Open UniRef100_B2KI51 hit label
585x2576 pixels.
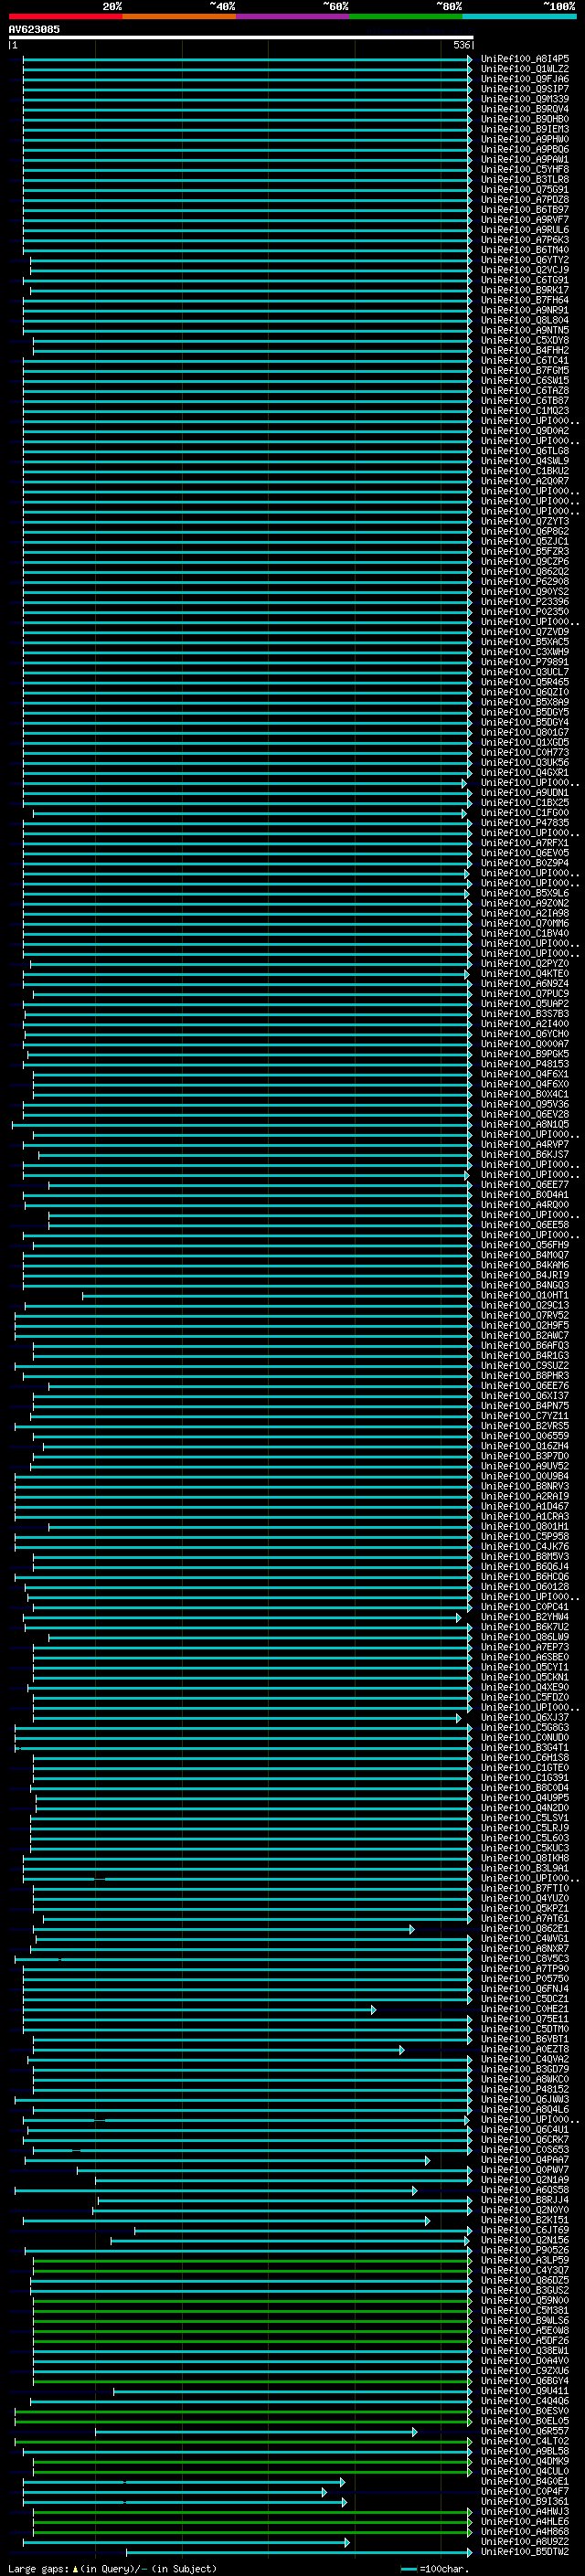pyautogui.click(x=525, y=2220)
